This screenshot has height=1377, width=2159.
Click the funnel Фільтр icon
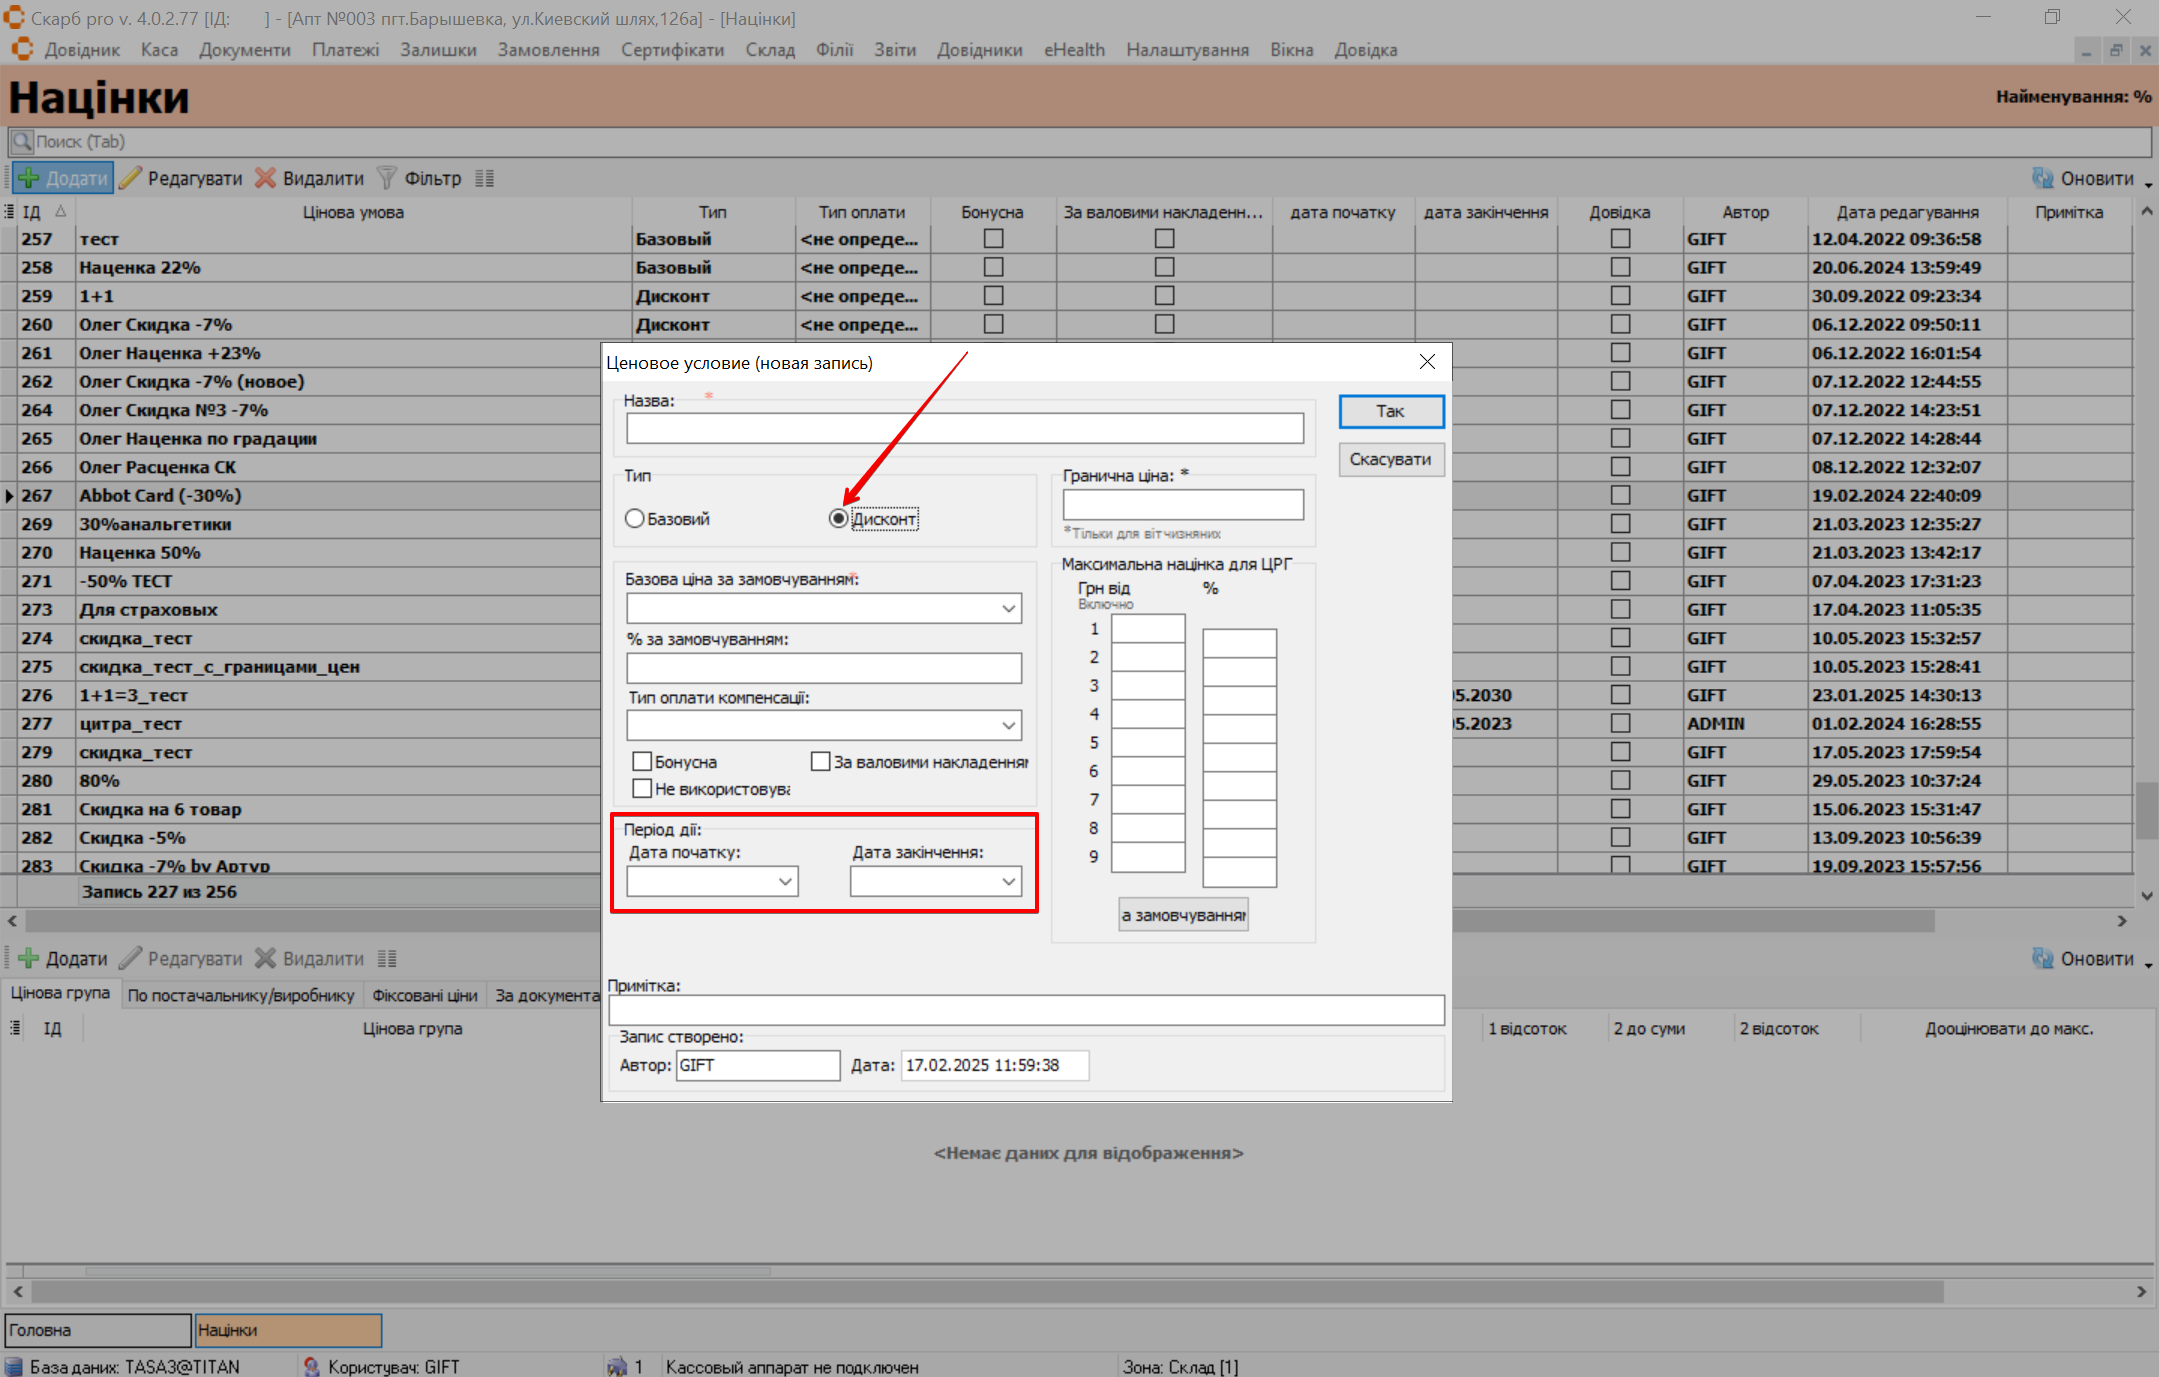(x=387, y=178)
